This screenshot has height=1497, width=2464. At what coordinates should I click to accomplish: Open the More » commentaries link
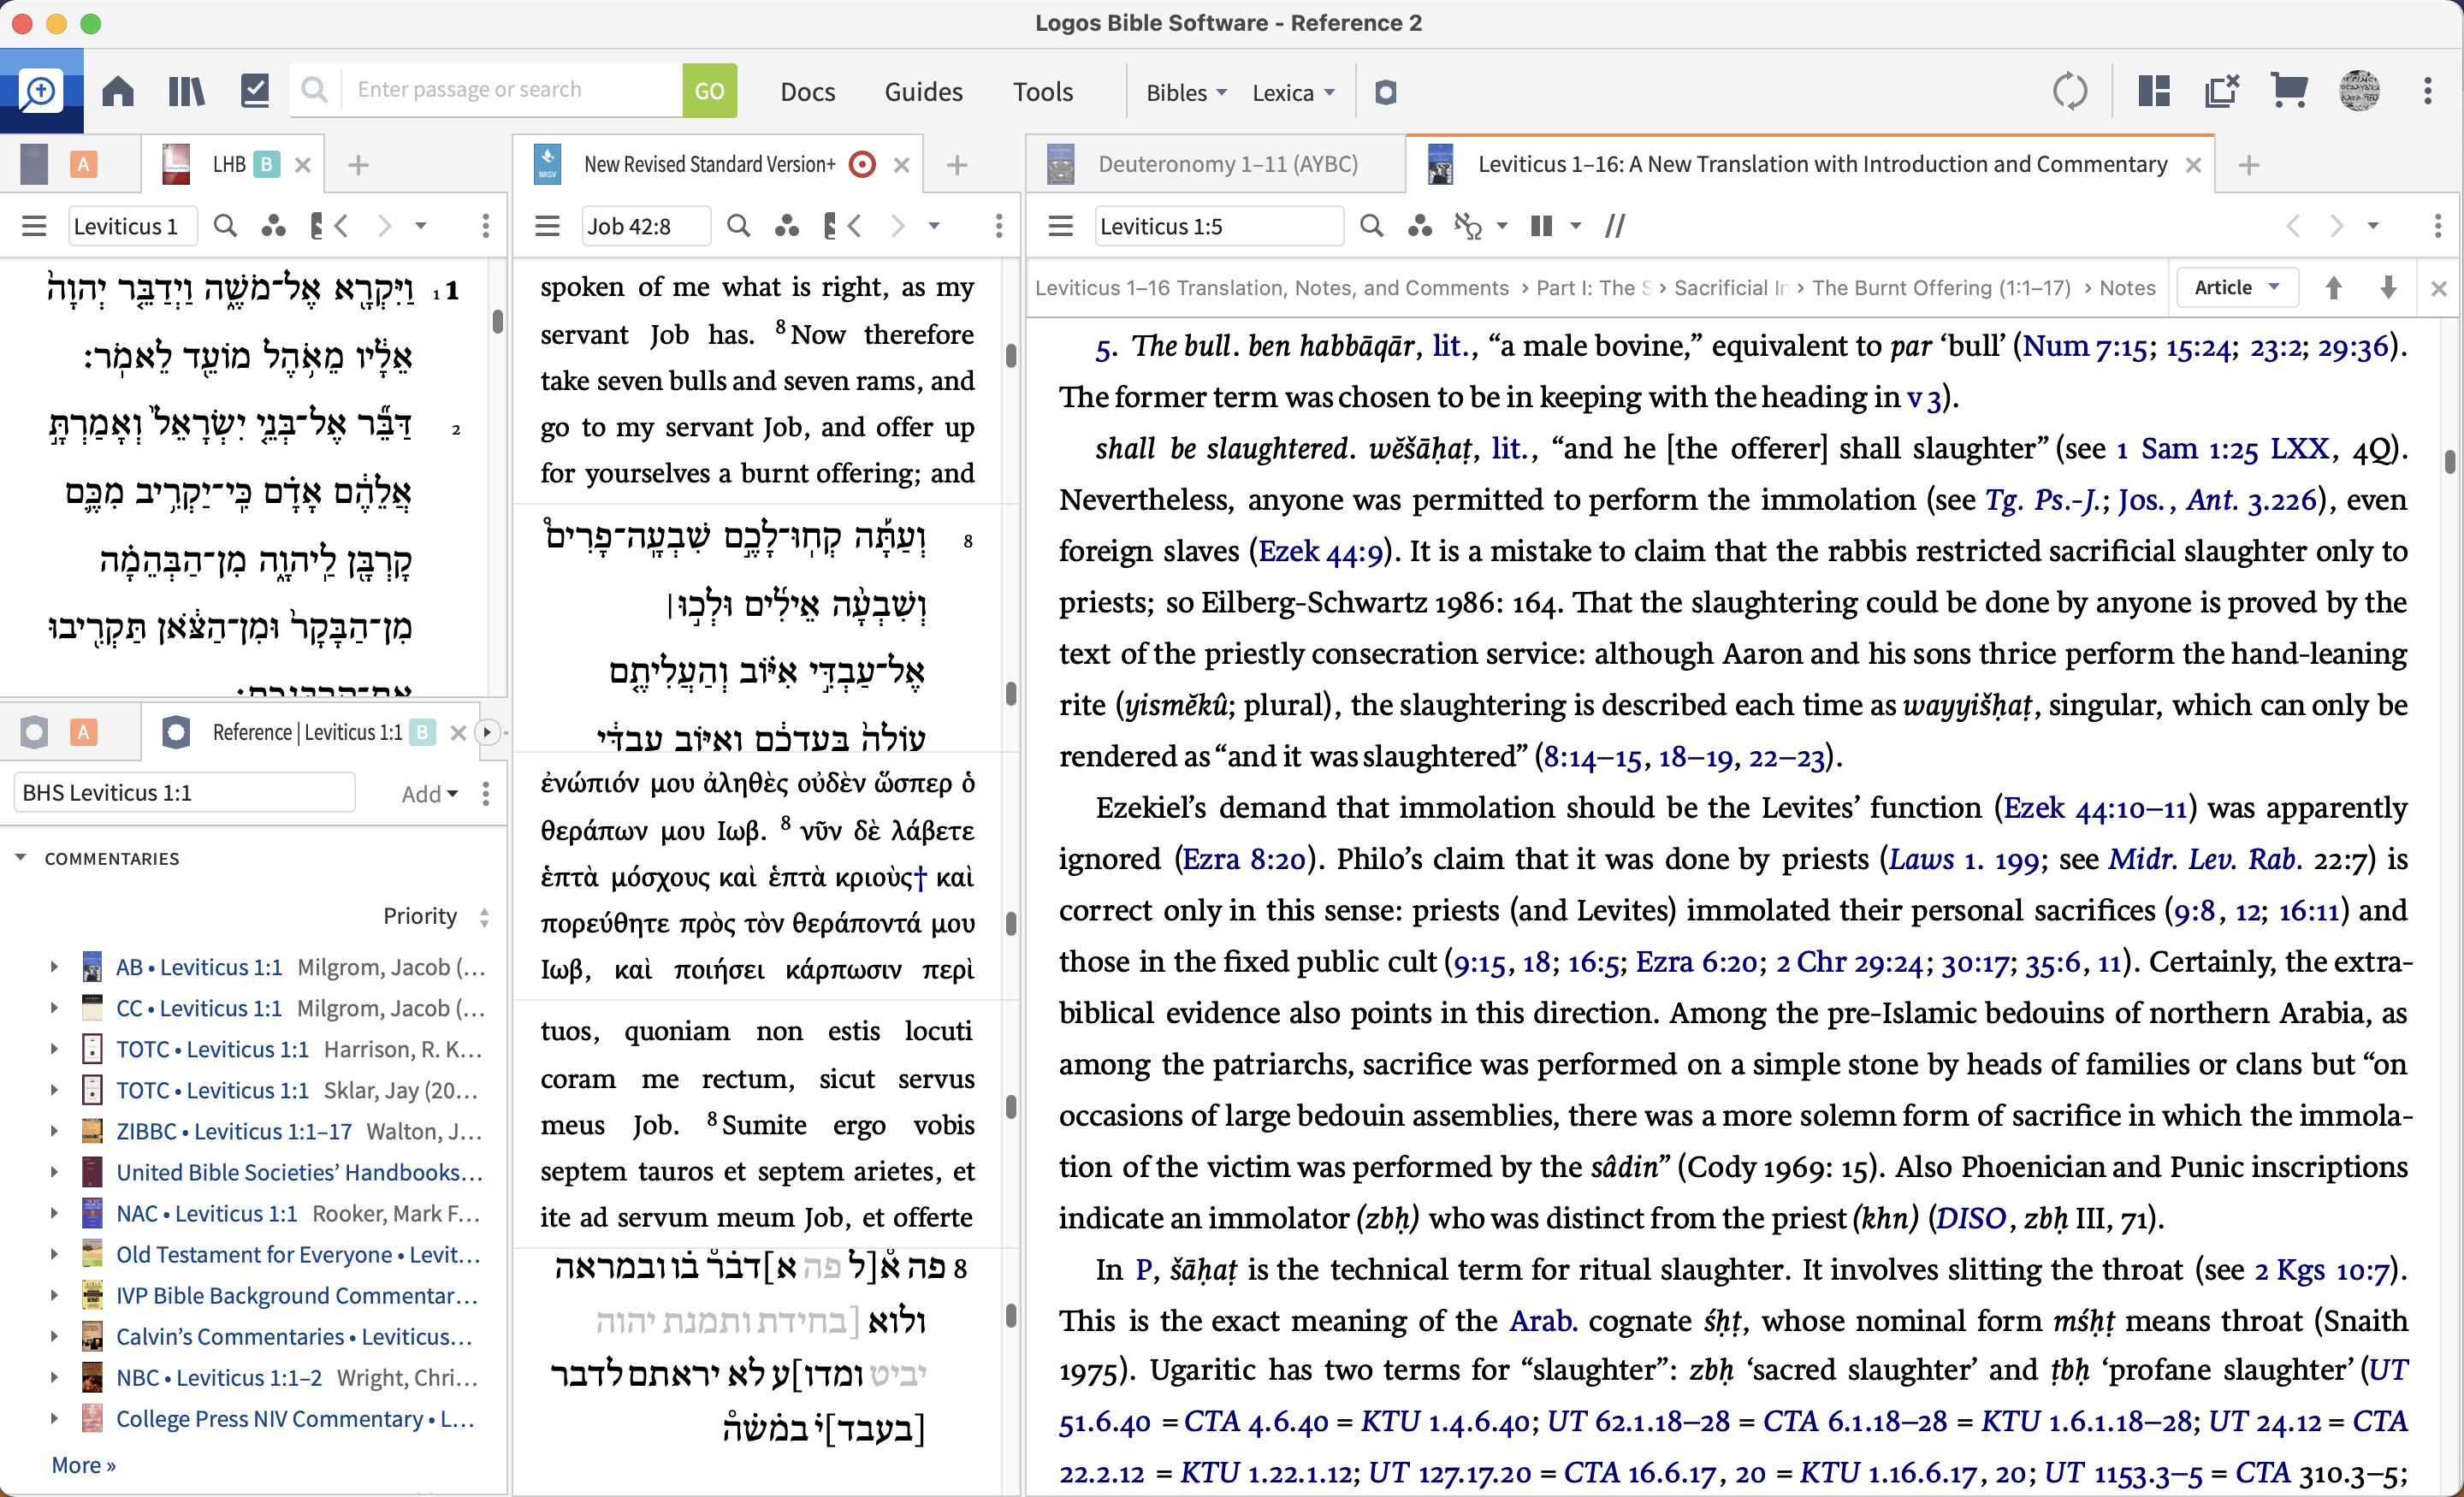(x=83, y=1465)
